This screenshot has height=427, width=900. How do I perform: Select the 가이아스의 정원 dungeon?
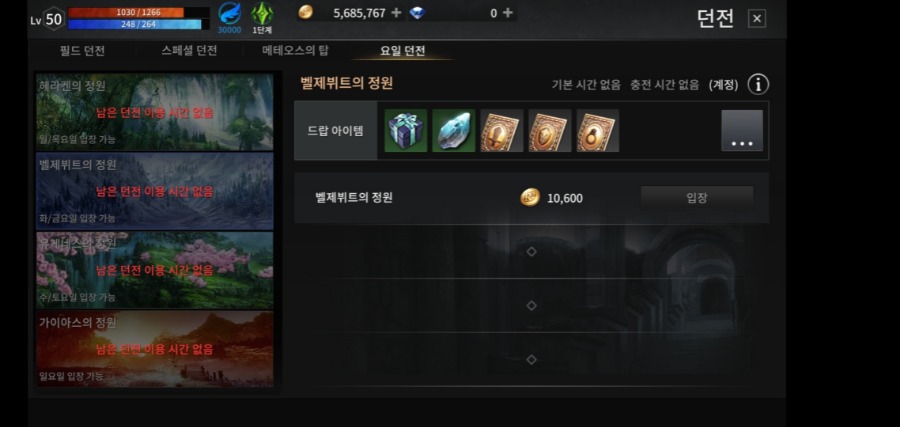[x=155, y=349]
